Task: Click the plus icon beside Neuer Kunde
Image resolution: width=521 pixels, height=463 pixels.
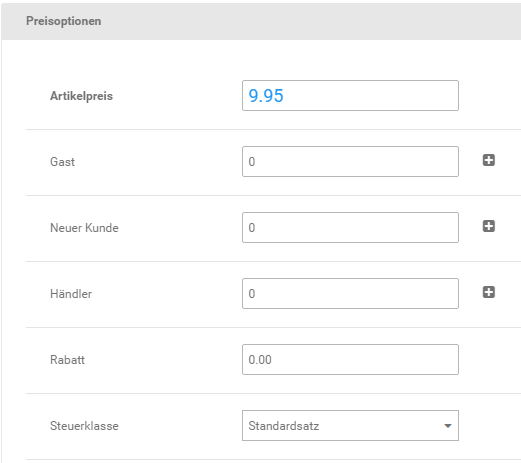Action: pyautogui.click(x=489, y=226)
